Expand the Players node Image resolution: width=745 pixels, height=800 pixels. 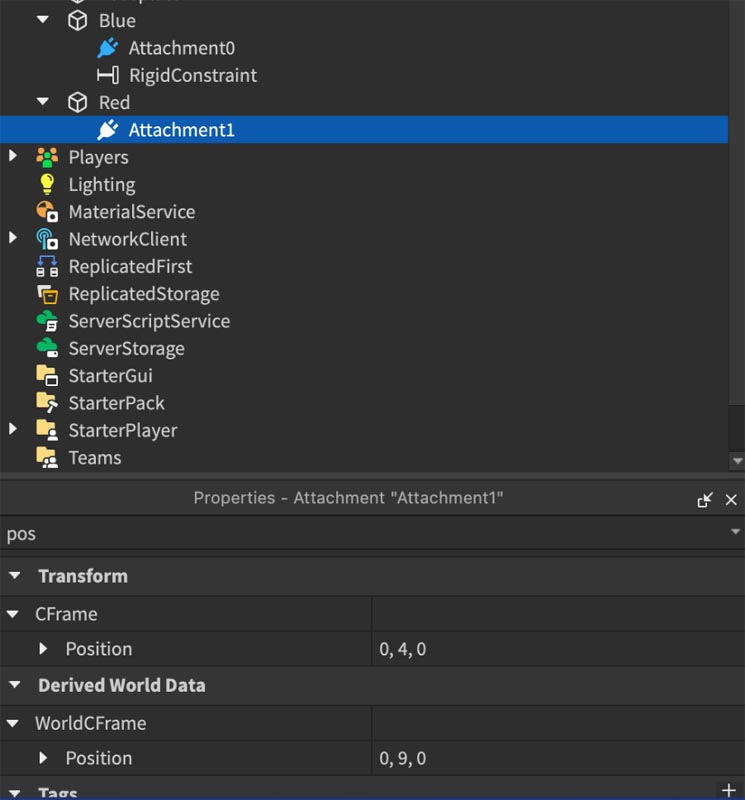[13, 156]
